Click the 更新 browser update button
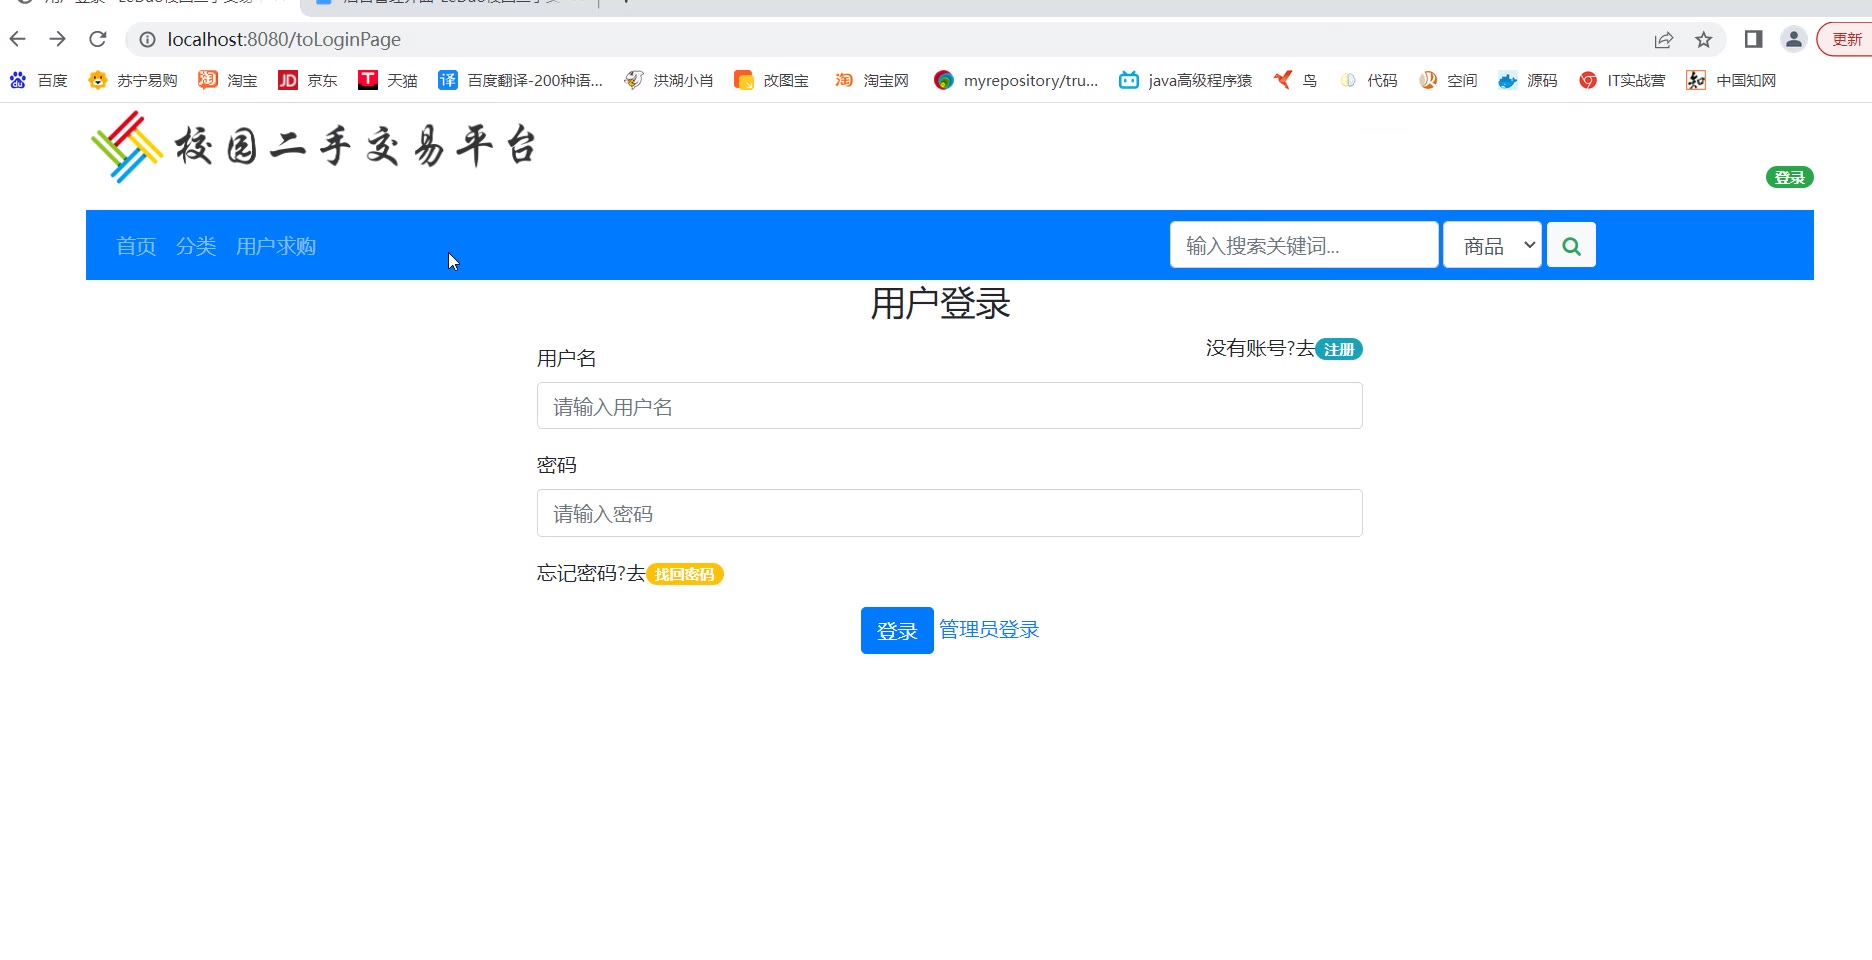The image size is (1872, 960). click(x=1845, y=39)
